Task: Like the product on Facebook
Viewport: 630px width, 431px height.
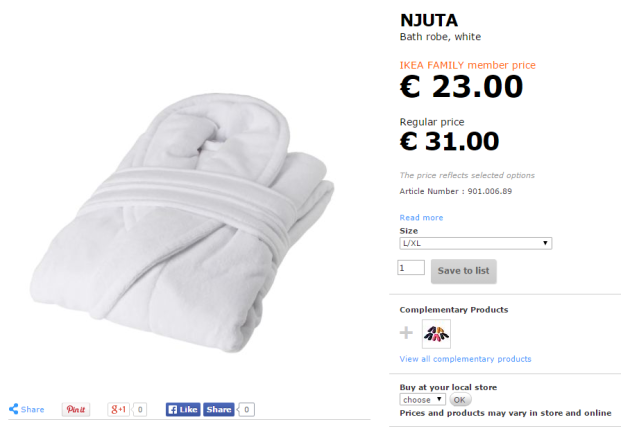Action: coord(183,409)
